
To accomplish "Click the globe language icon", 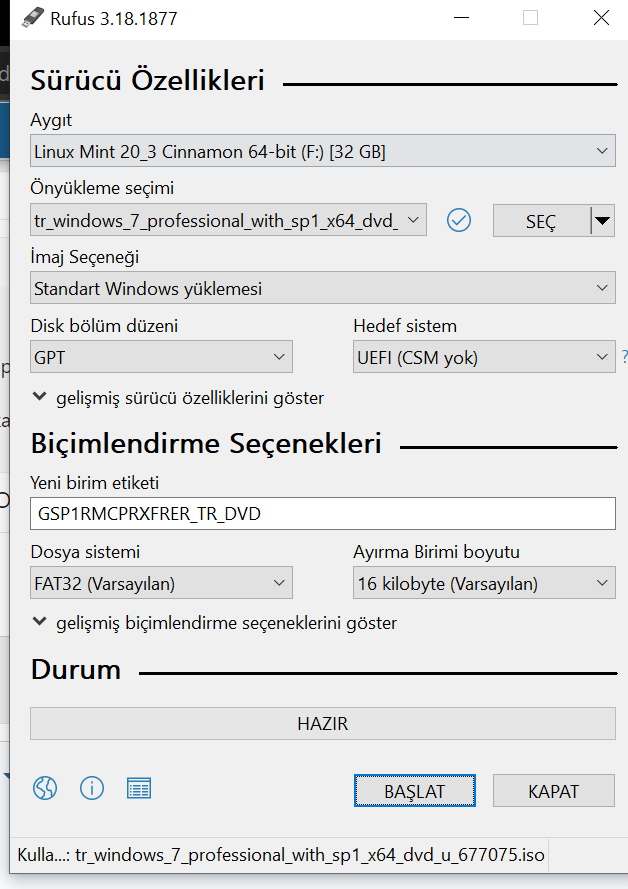I will click(45, 788).
